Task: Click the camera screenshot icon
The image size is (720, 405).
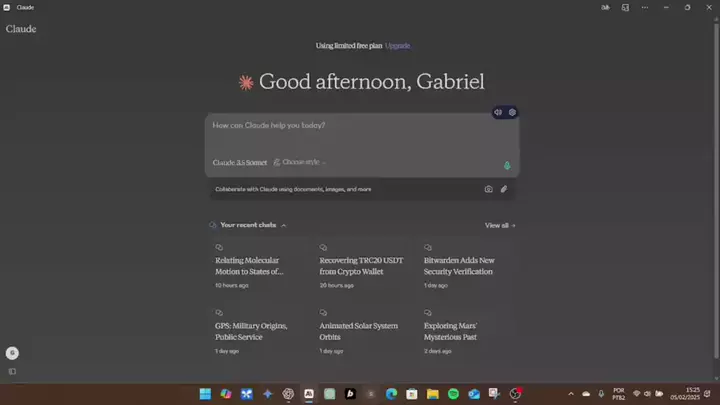Action: (488, 189)
